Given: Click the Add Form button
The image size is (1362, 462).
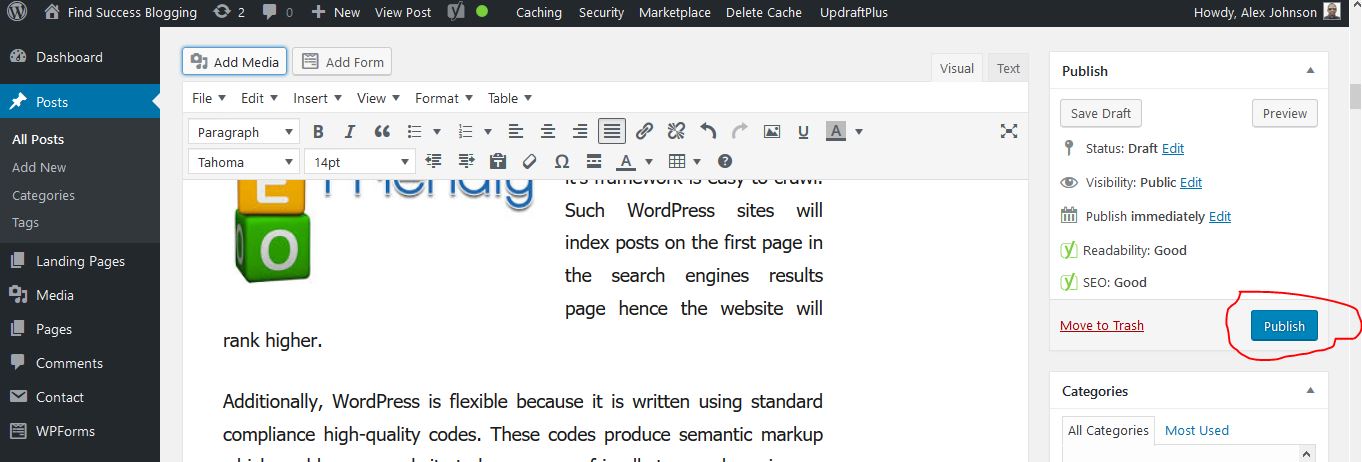Looking at the screenshot, I should (342, 61).
